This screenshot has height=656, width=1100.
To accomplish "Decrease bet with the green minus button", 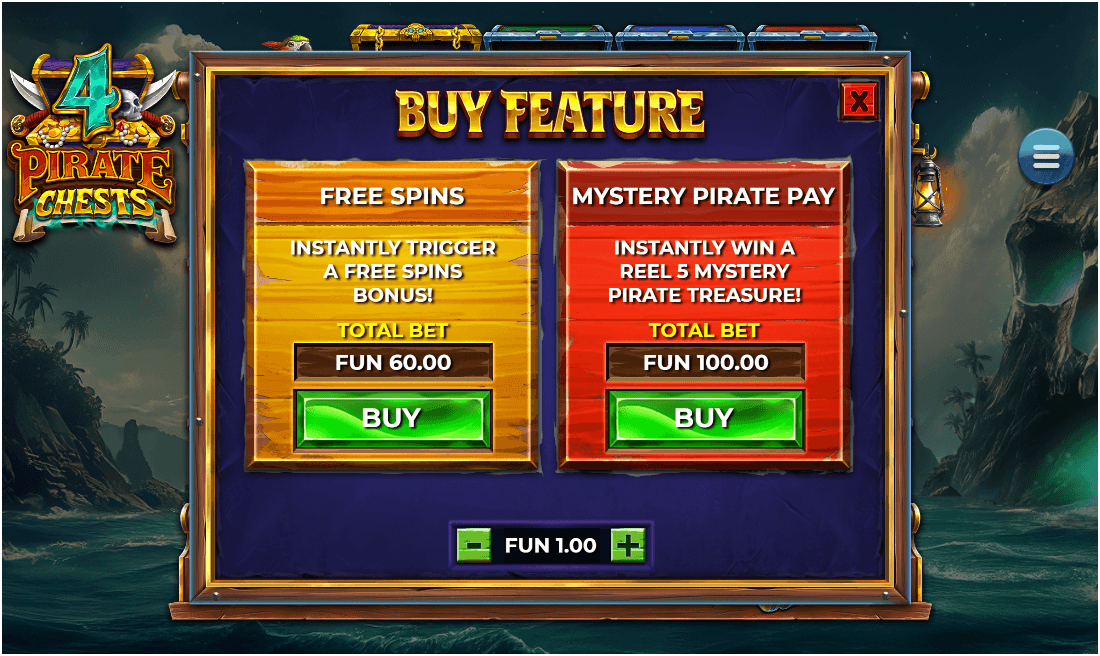I will (x=474, y=545).
